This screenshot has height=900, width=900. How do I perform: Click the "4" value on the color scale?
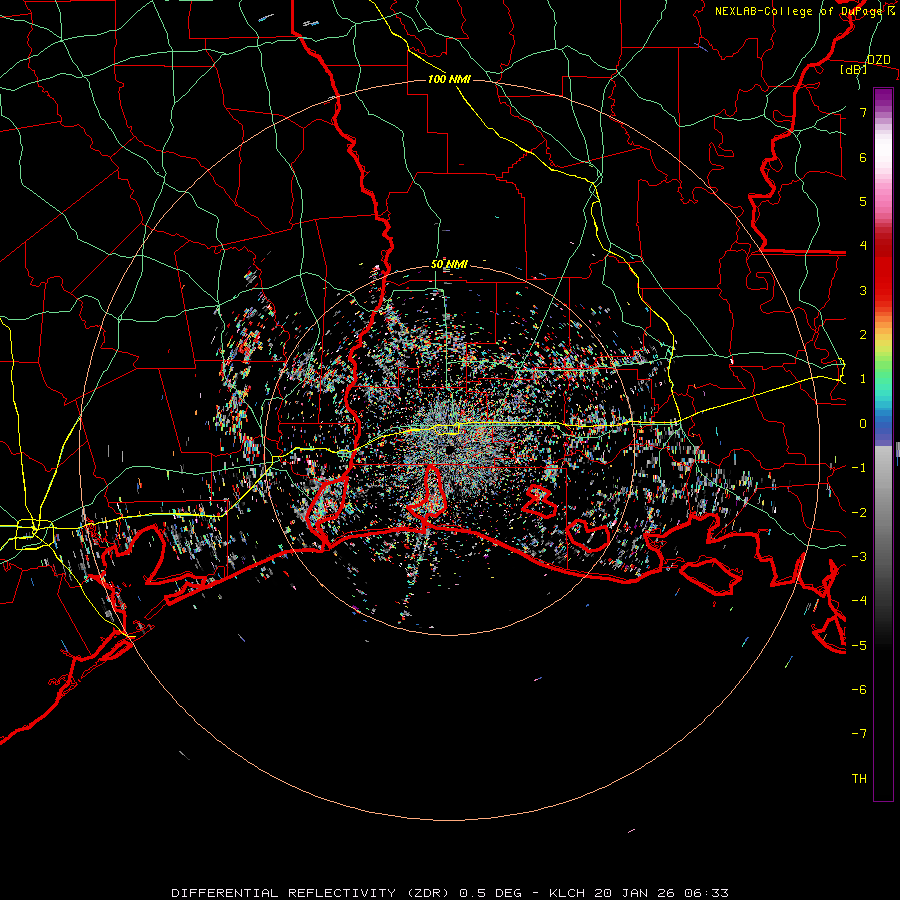tap(863, 246)
